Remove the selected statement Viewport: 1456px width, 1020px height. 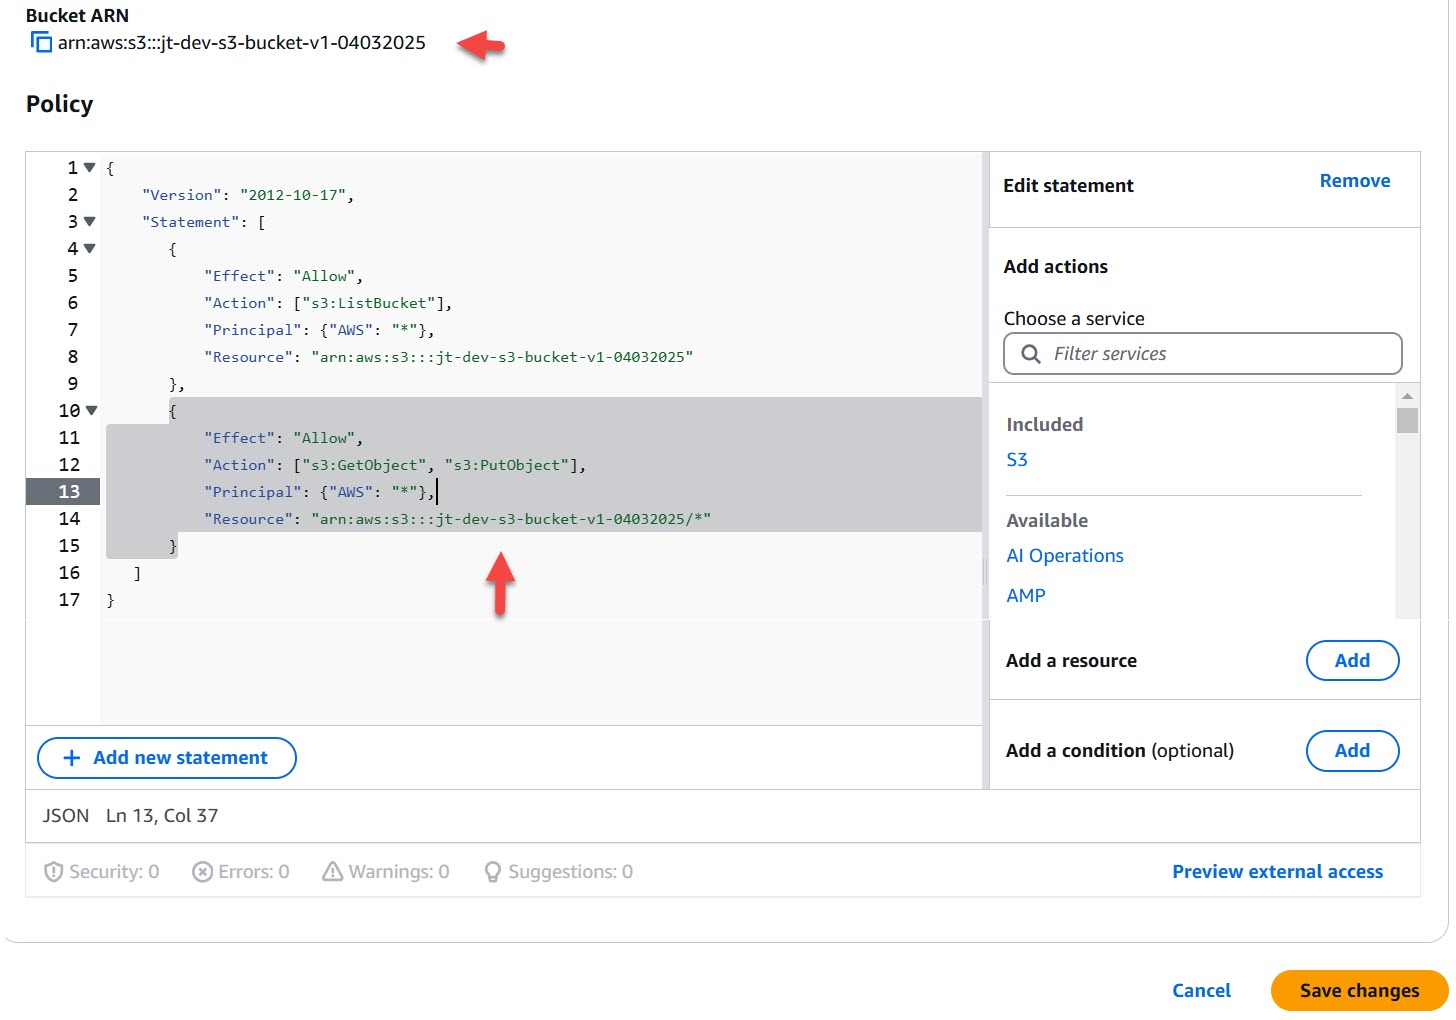click(x=1354, y=180)
